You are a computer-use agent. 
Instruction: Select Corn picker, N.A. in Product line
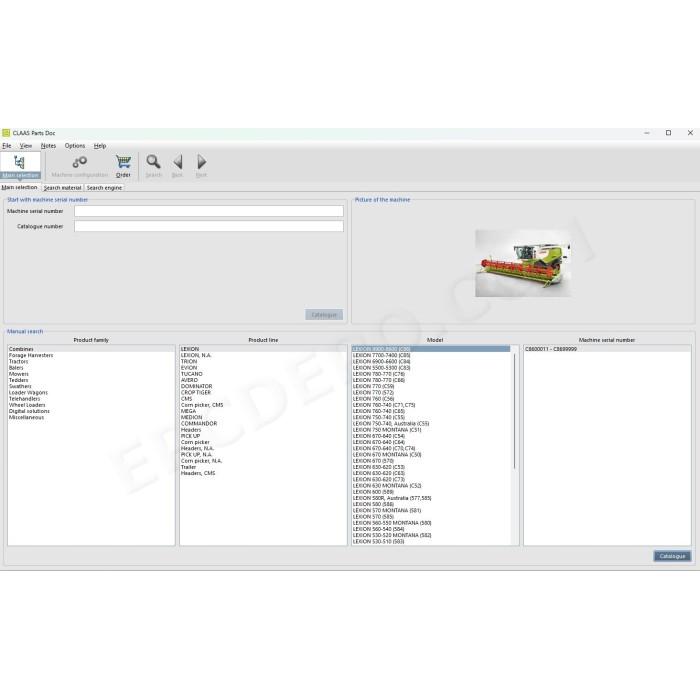tap(263, 461)
